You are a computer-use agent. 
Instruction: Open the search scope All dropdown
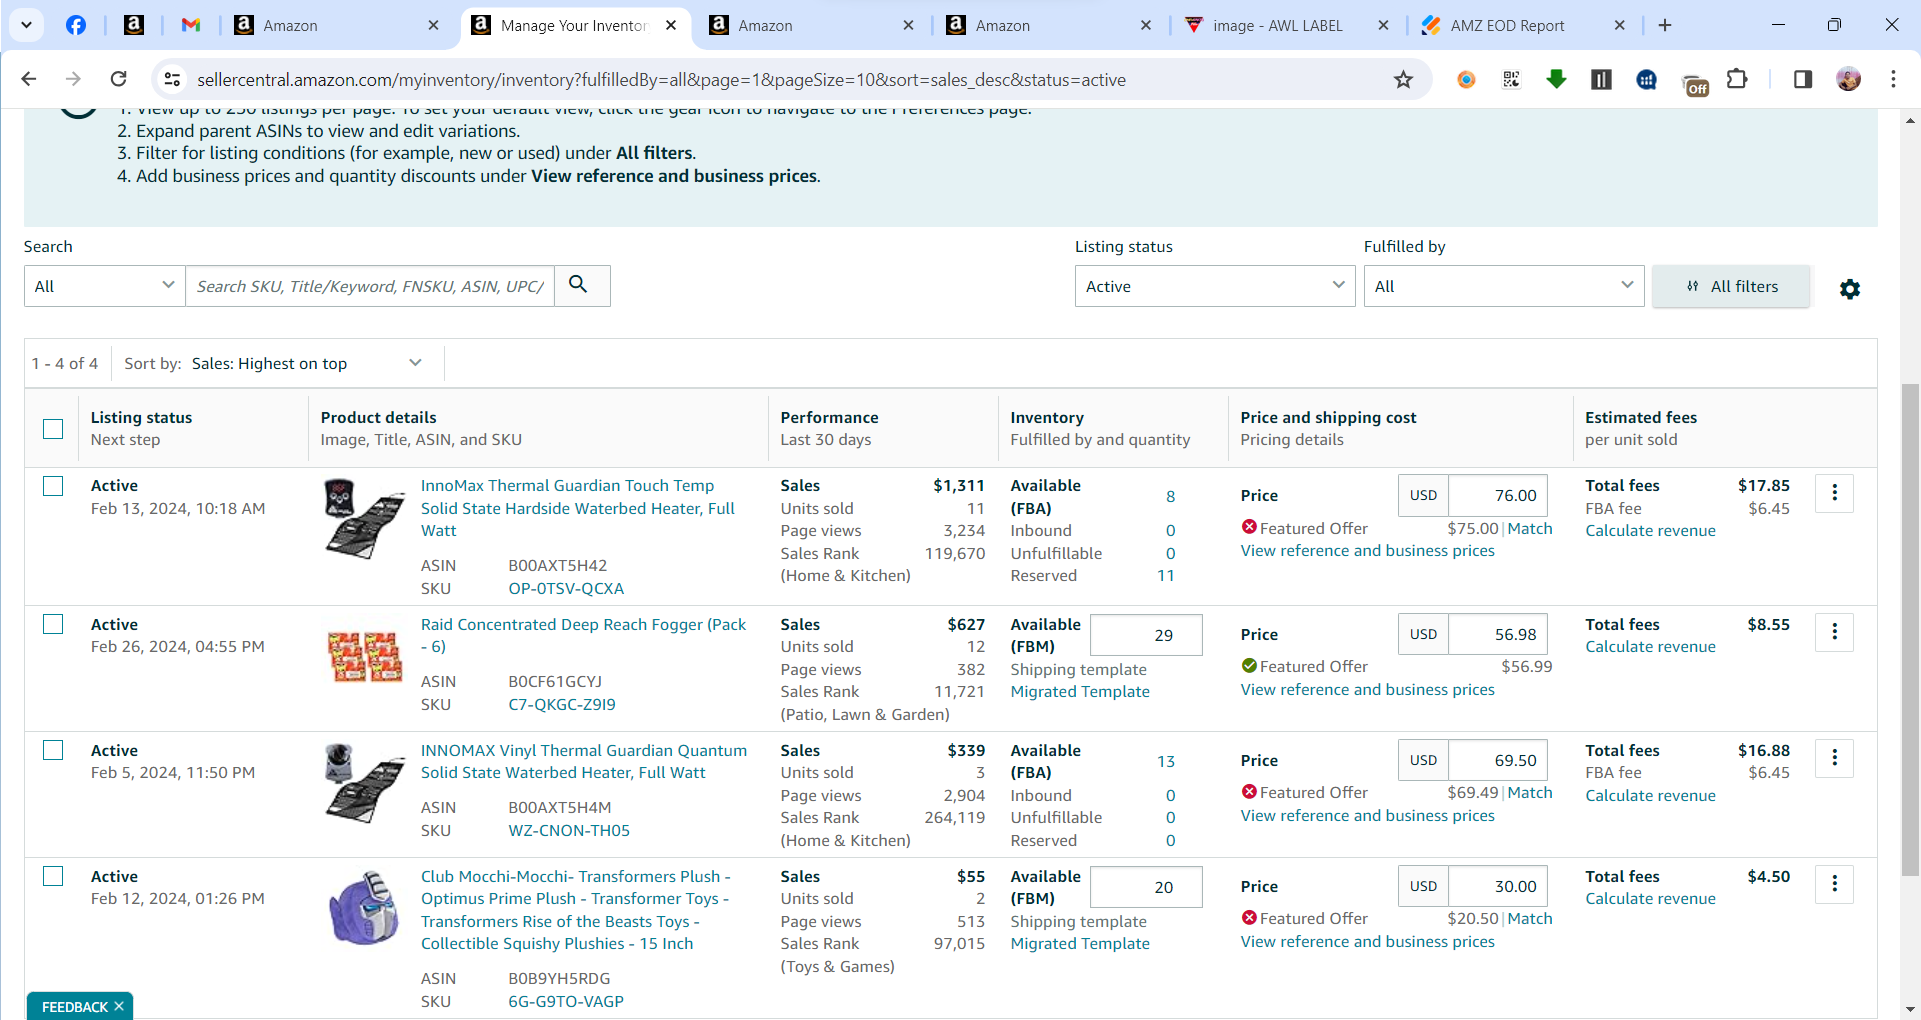pos(105,286)
